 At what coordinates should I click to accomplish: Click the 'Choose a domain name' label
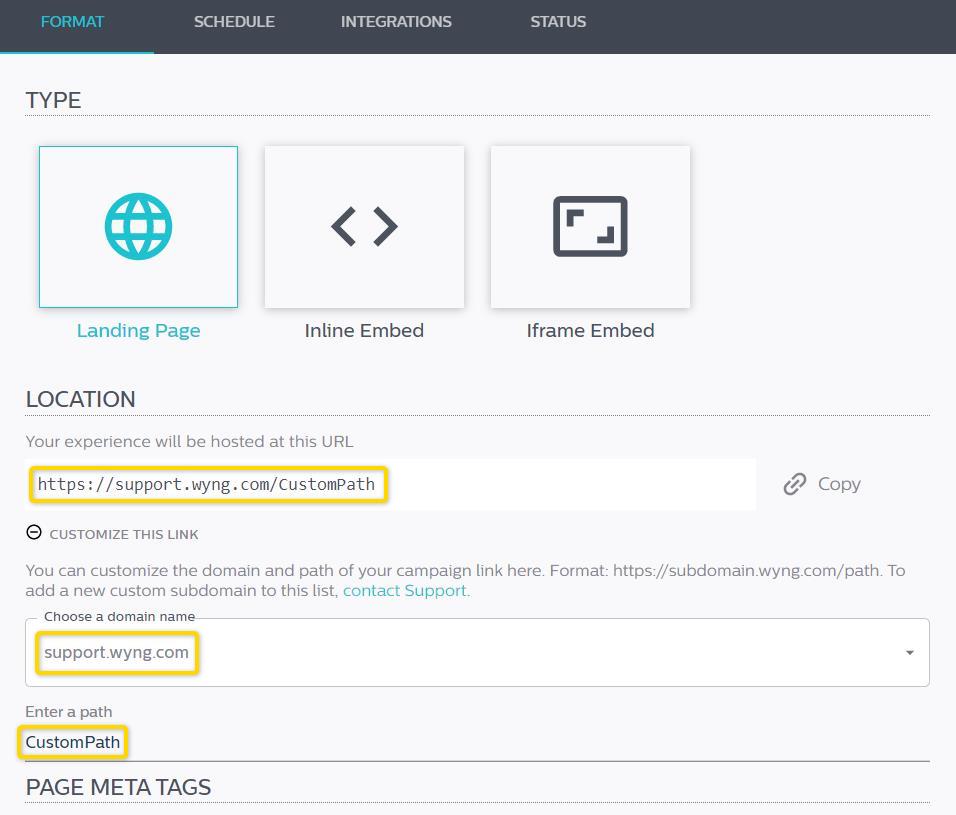point(120,617)
